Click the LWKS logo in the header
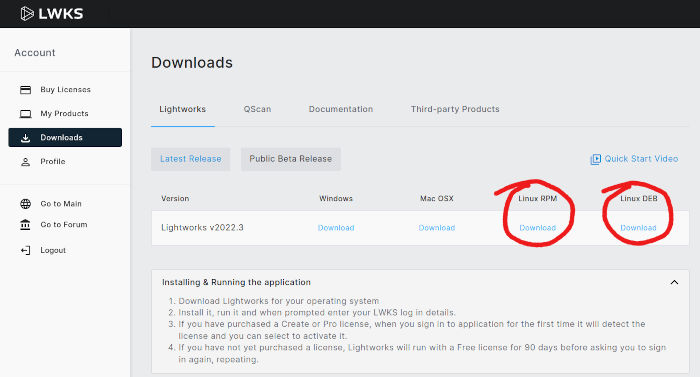The height and width of the screenshot is (377, 700). click(52, 14)
